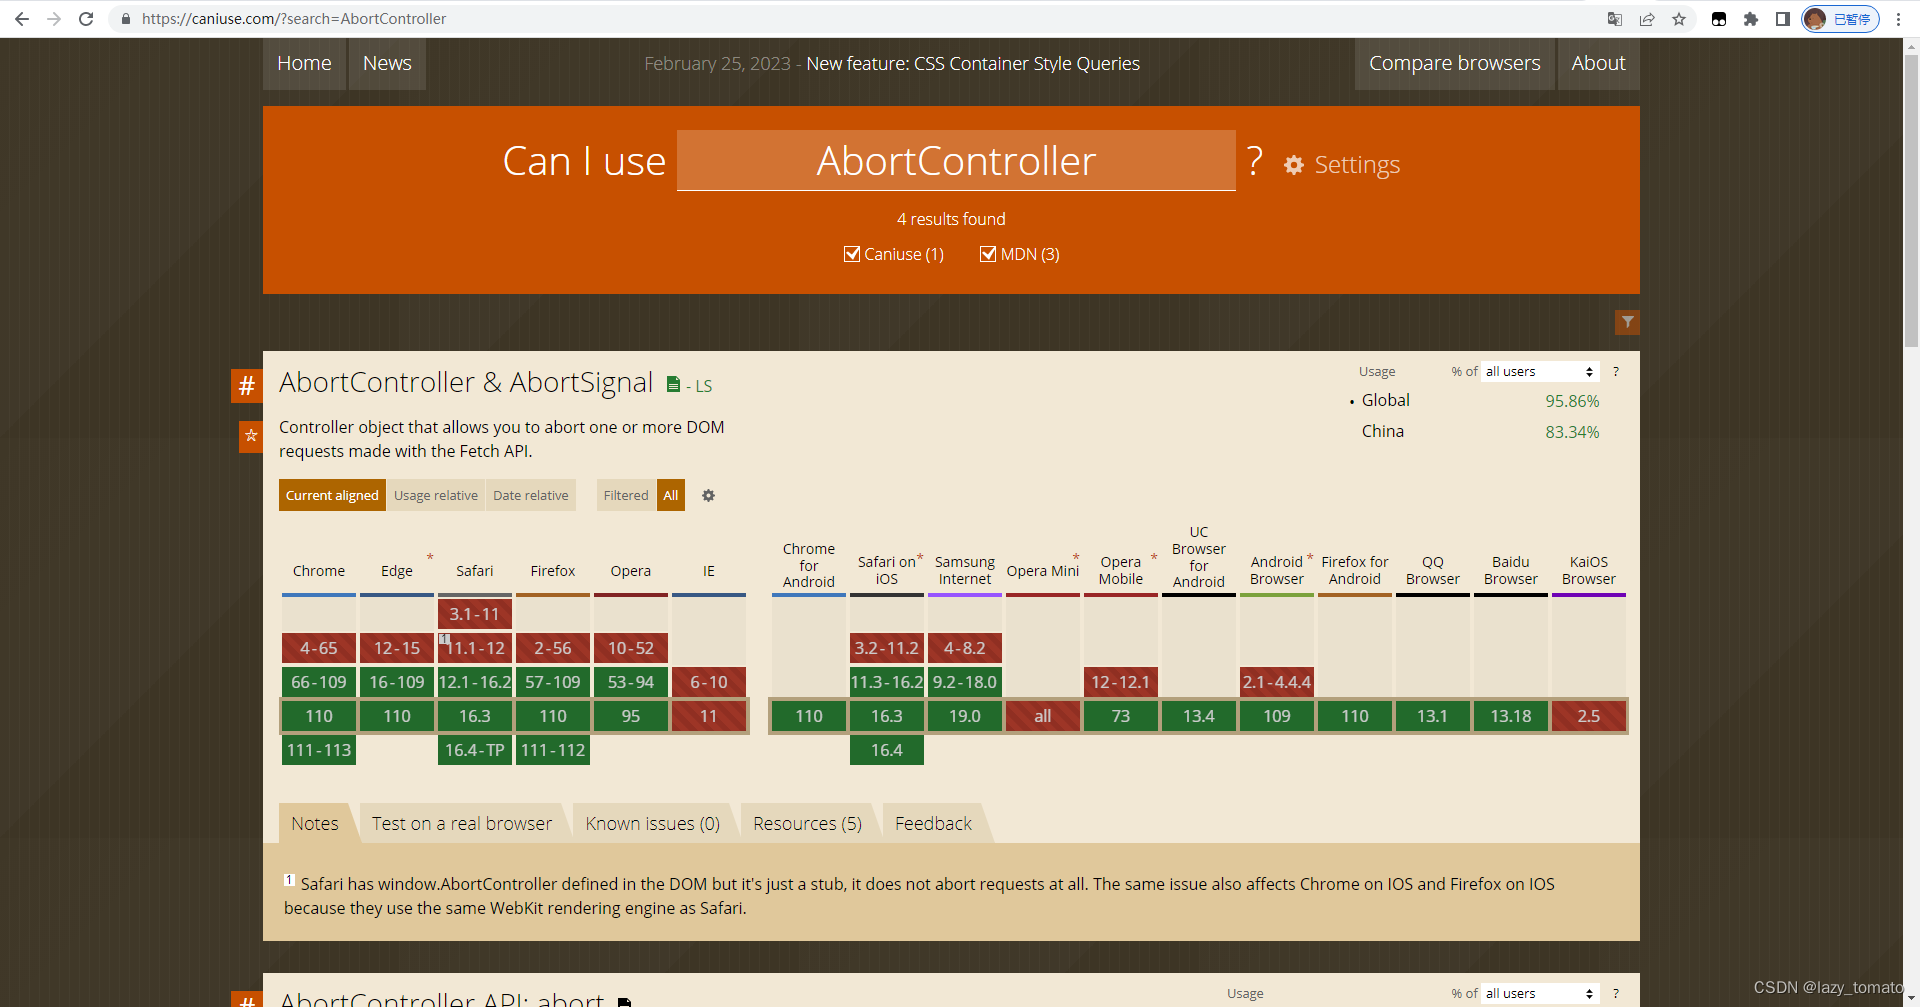Click the star icon in the left margin
This screenshot has height=1007, width=1920.
[251, 437]
